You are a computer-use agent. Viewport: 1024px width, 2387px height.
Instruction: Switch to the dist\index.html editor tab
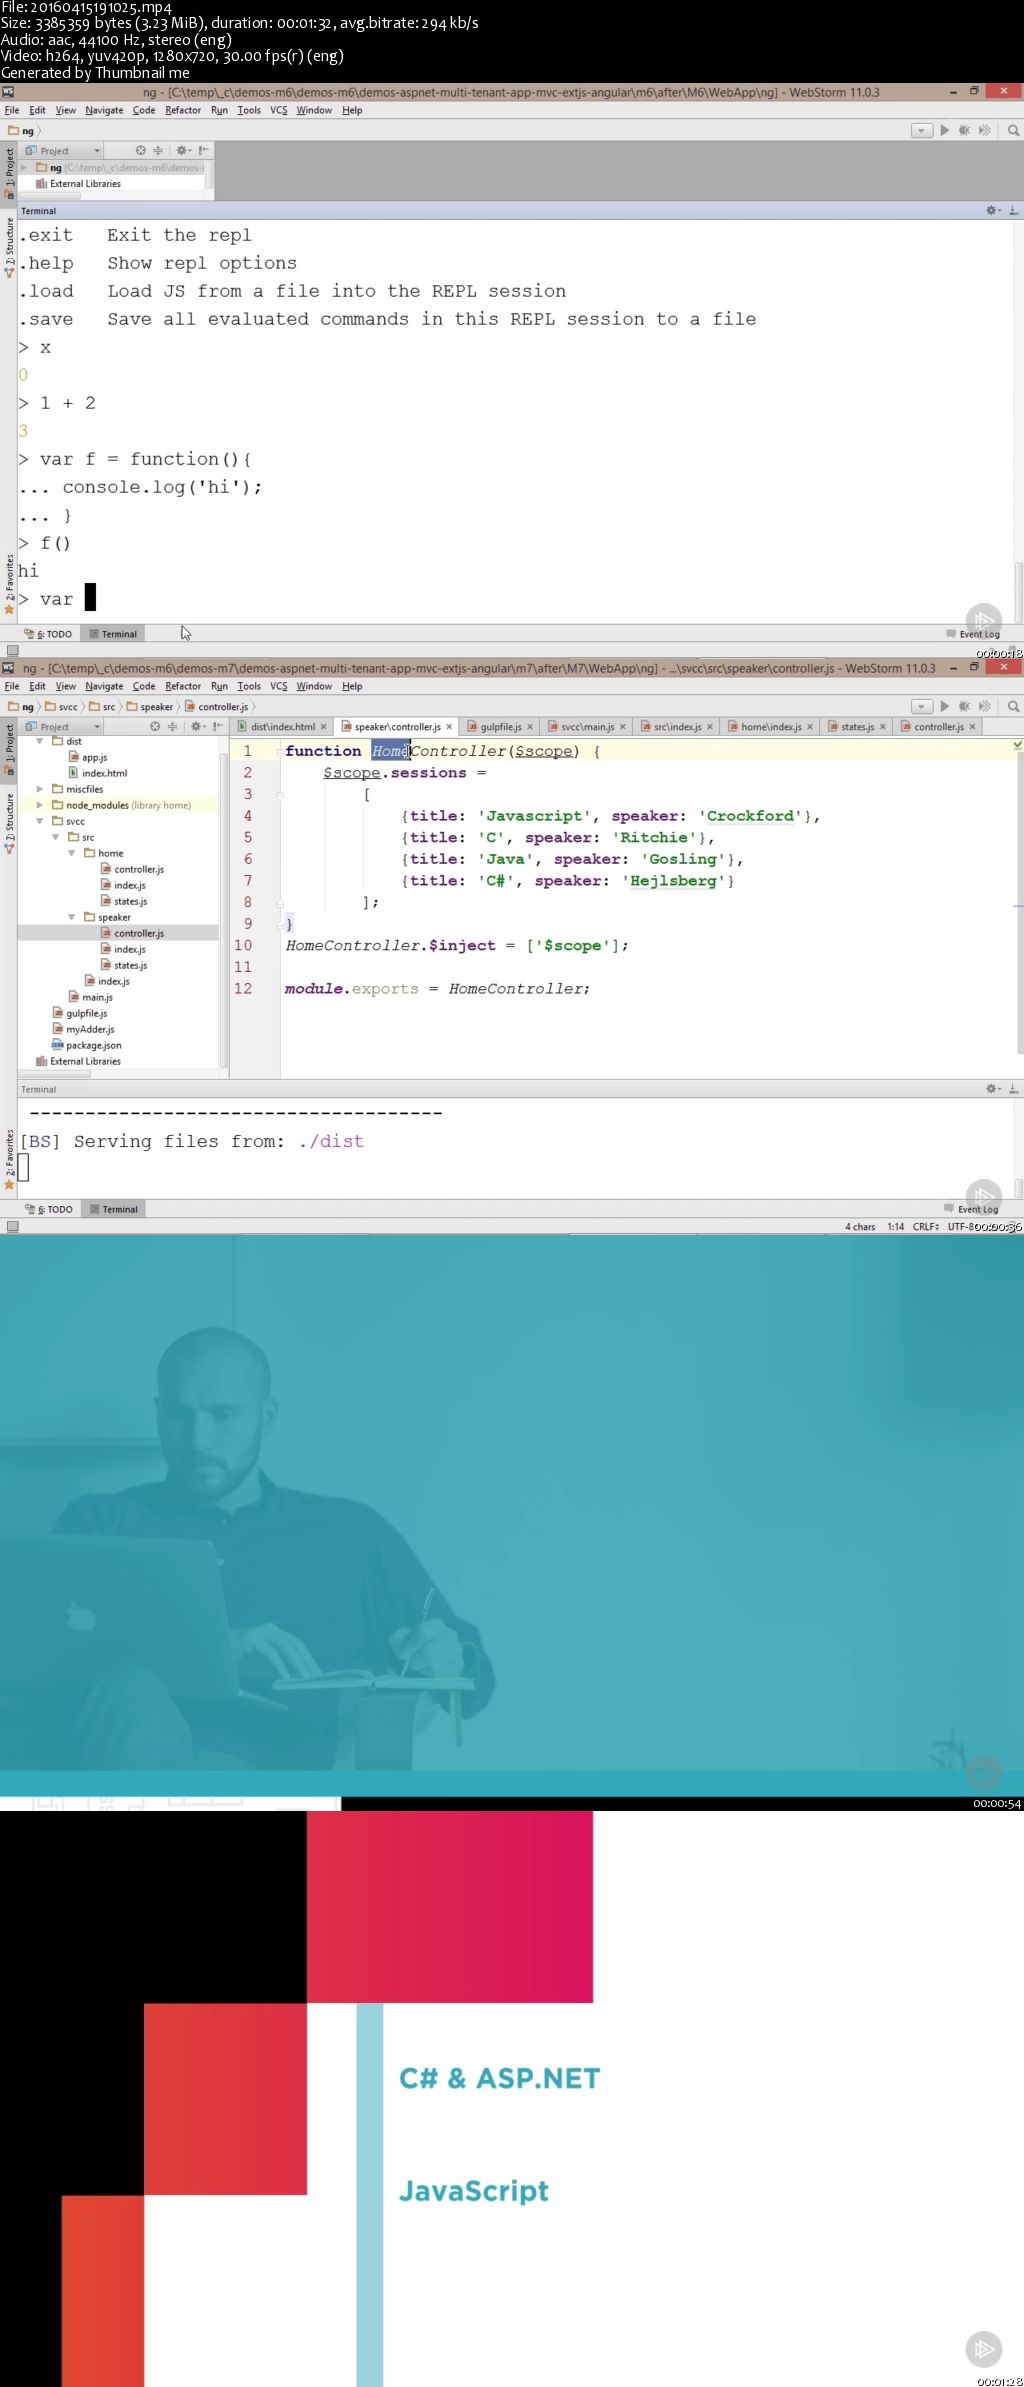pyautogui.click(x=282, y=727)
